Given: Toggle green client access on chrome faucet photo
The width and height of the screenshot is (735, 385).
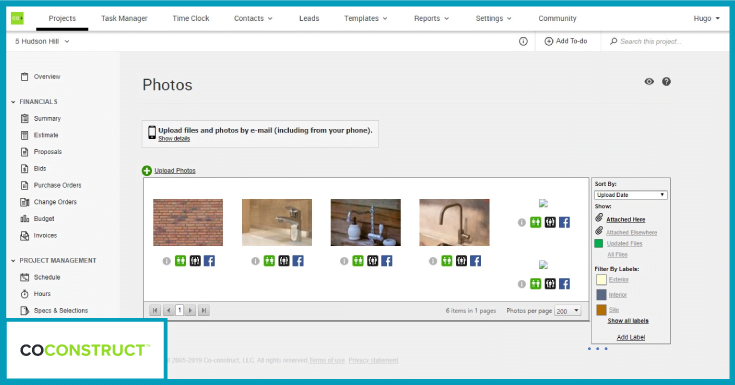Looking at the screenshot, I should tap(269, 261).
